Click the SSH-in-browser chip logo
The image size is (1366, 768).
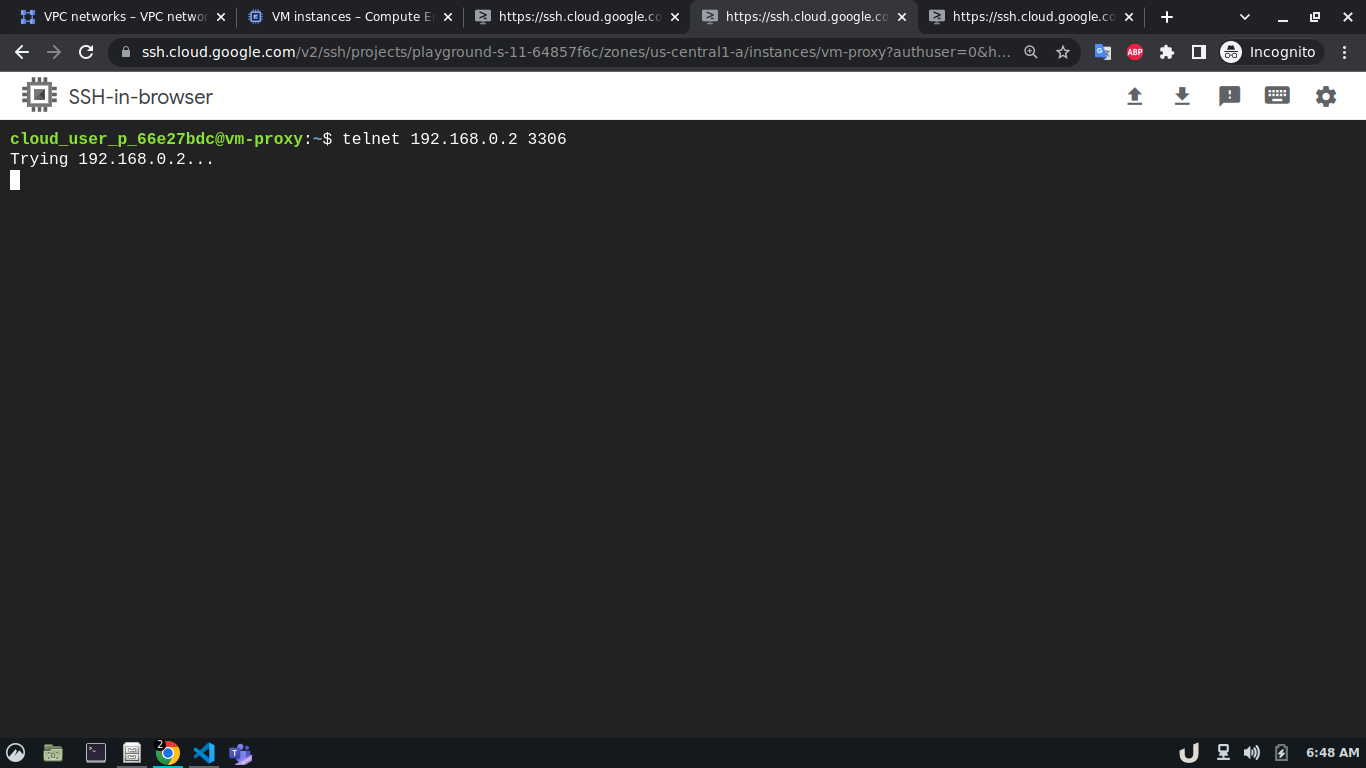pyautogui.click(x=39, y=96)
